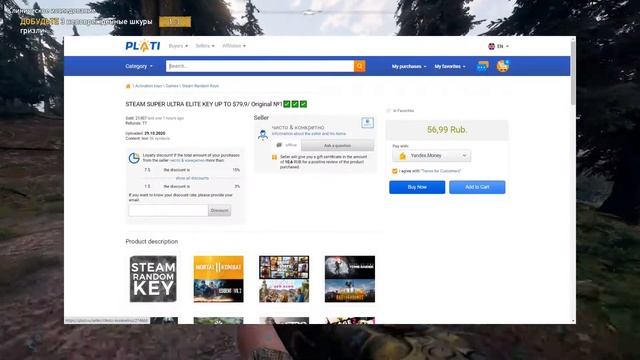
Task: Open seller name чисто & конкретно
Action: 298,127
